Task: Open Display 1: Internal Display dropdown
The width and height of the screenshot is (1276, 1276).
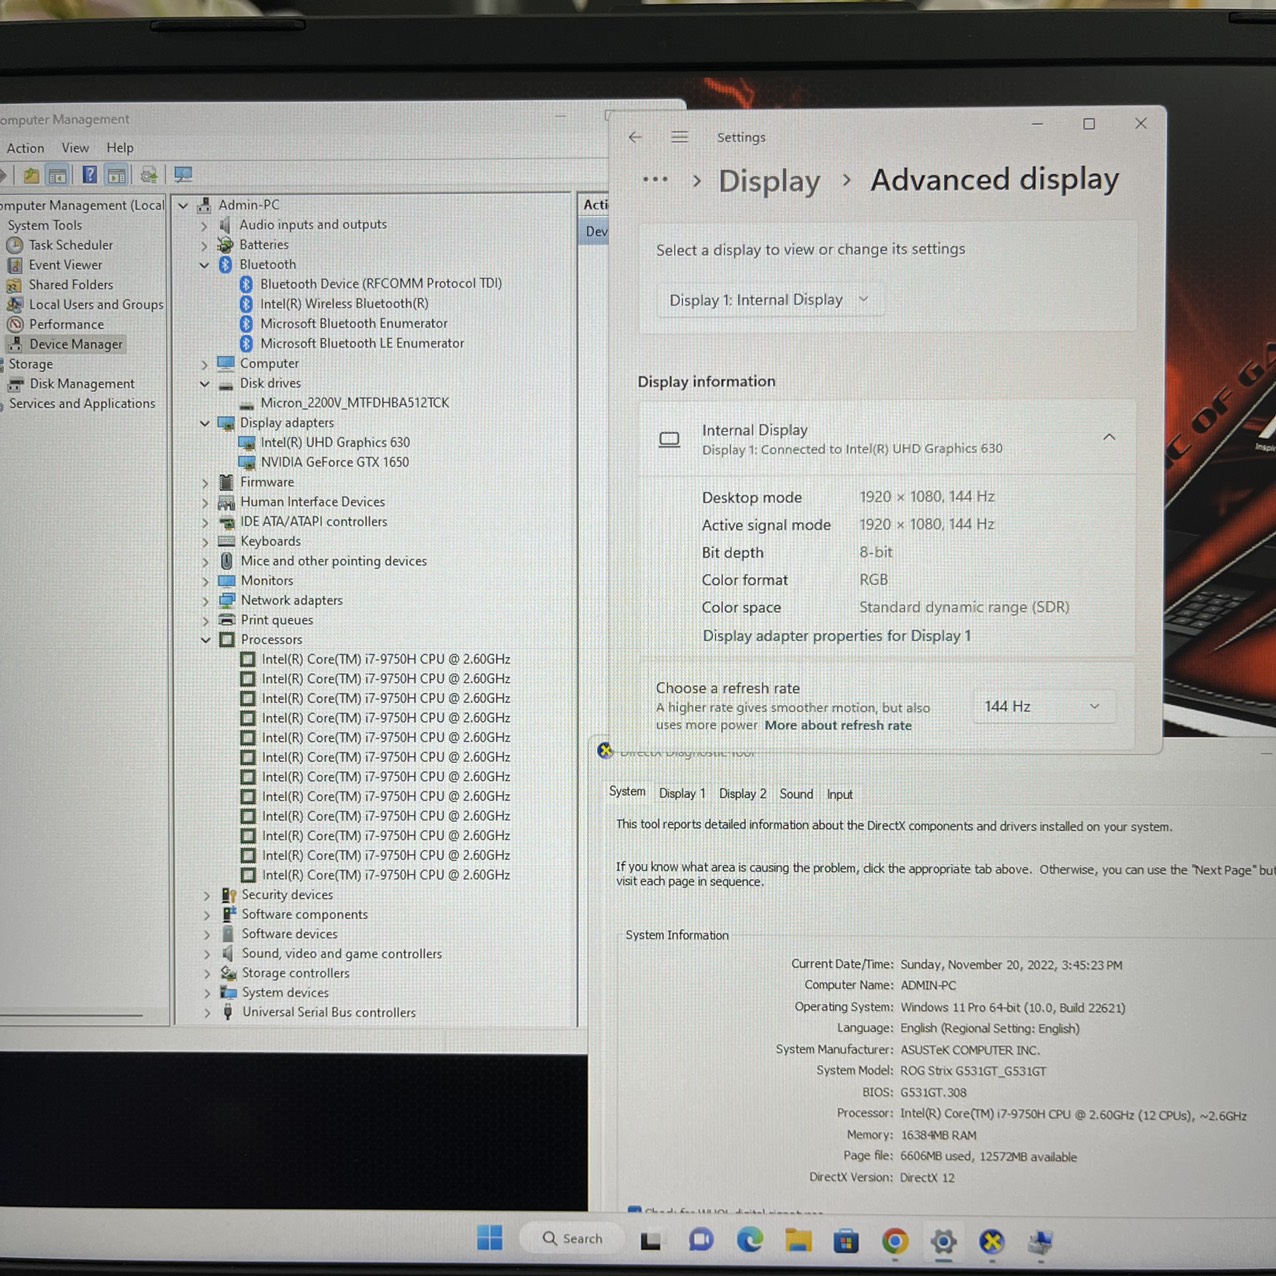Action: (770, 300)
